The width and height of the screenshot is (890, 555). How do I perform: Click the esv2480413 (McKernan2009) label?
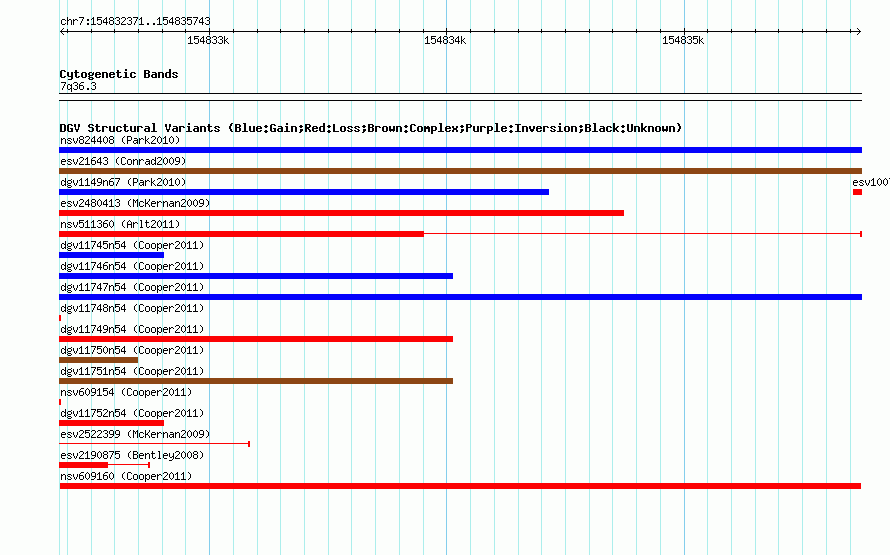pos(135,203)
